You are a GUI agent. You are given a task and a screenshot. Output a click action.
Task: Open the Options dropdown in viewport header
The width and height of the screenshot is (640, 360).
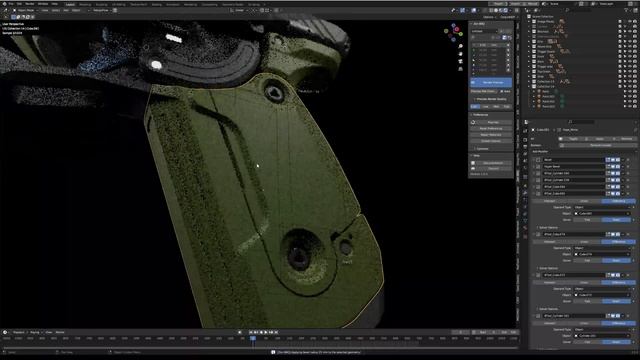pyautogui.click(x=489, y=17)
